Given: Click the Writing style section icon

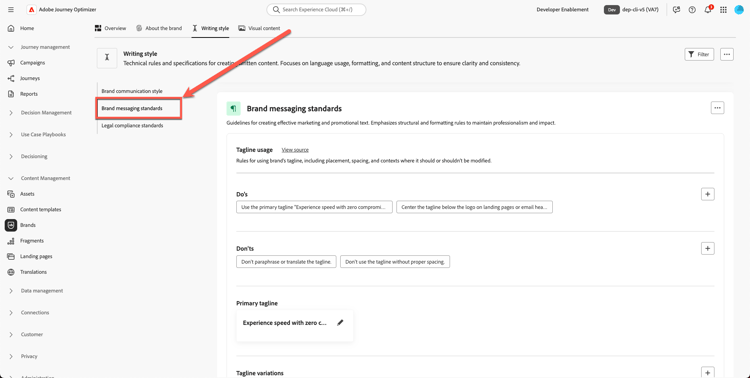Looking at the screenshot, I should click(107, 58).
